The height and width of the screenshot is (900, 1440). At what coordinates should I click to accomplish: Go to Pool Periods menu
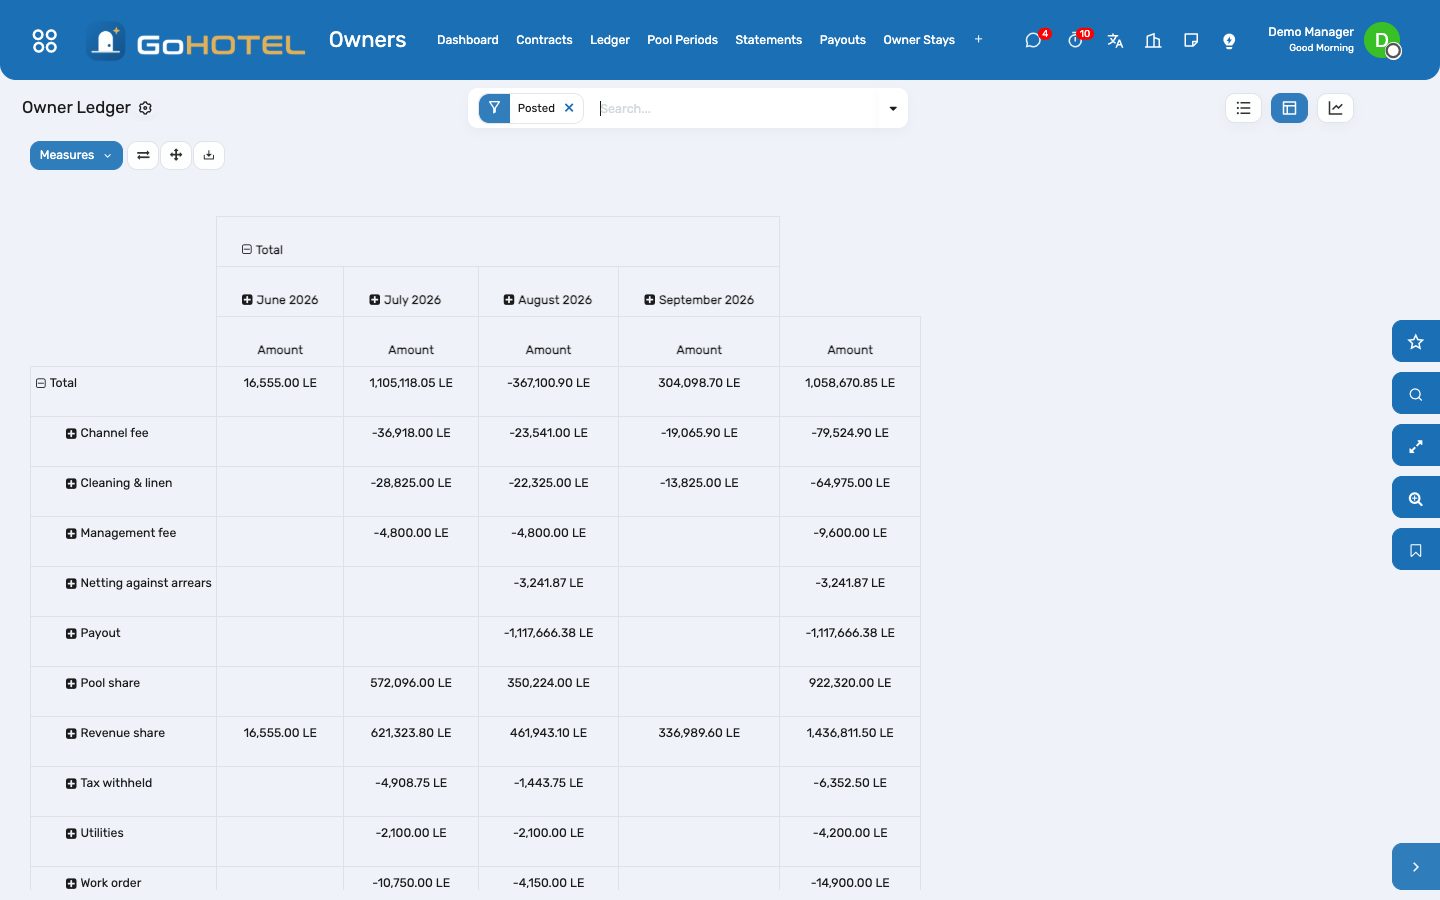pos(682,40)
